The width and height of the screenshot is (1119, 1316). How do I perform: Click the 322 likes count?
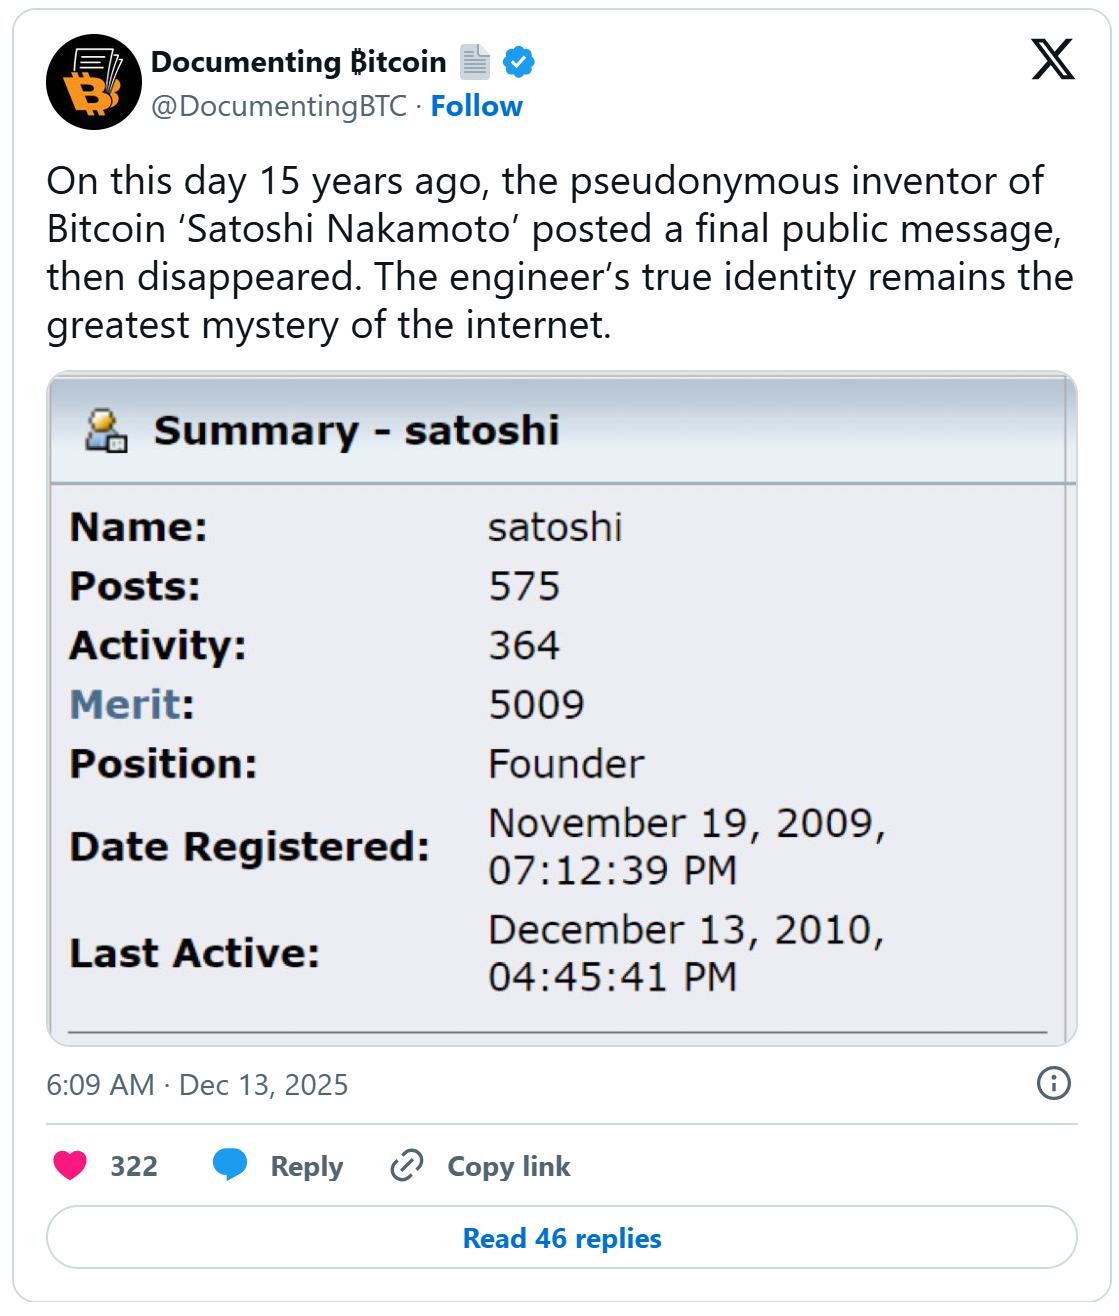(x=134, y=1166)
